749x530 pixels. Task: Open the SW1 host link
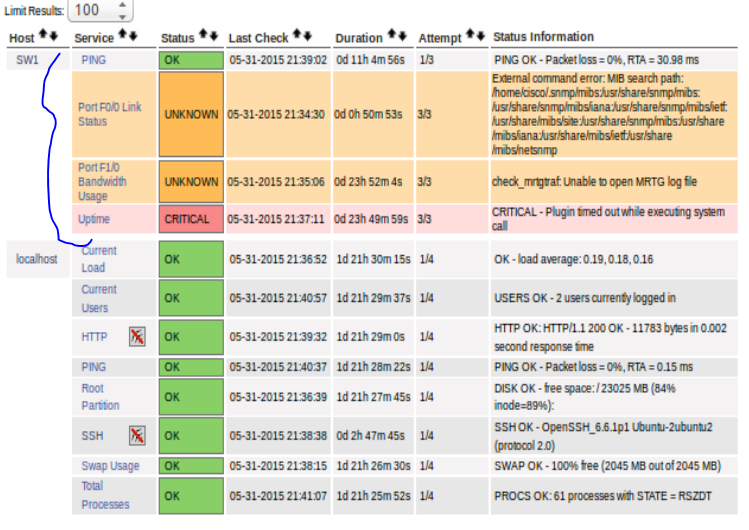(27, 60)
